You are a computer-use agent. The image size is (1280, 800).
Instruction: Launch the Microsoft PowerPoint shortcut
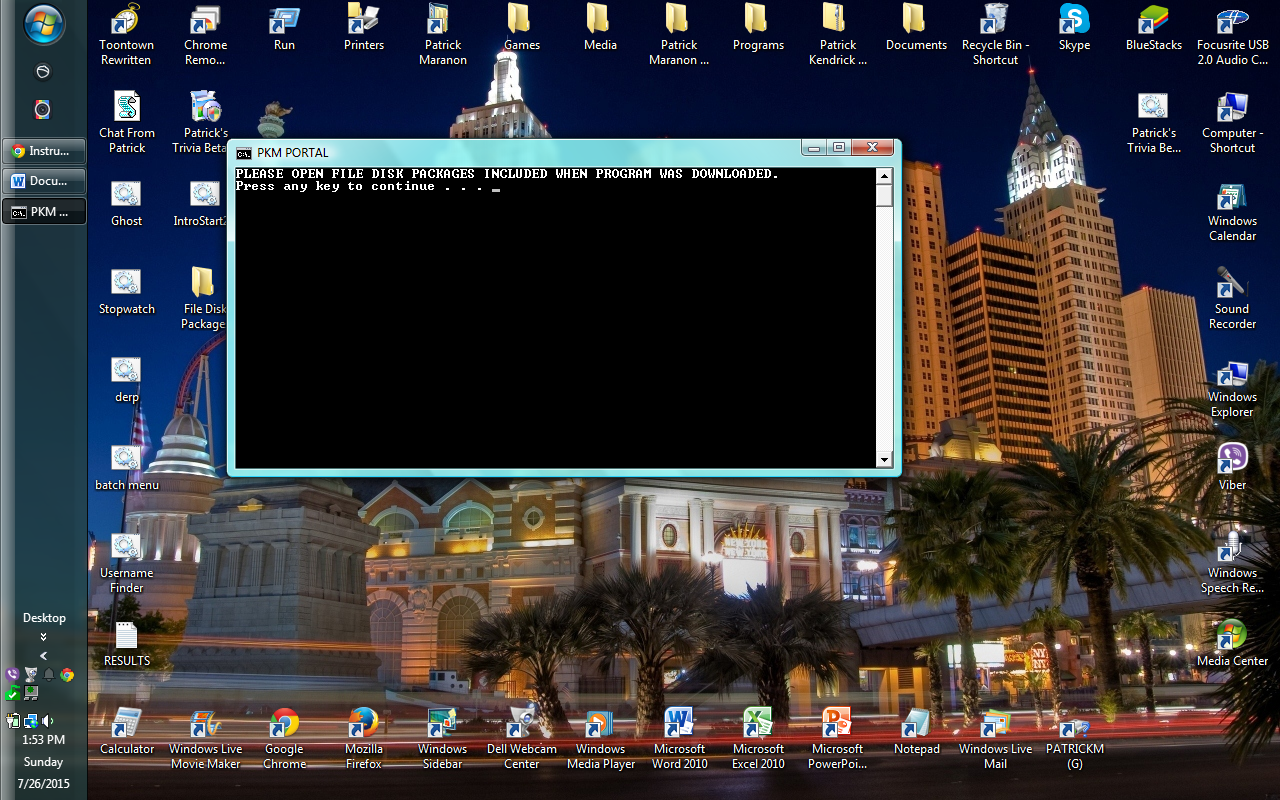pyautogui.click(x=837, y=738)
